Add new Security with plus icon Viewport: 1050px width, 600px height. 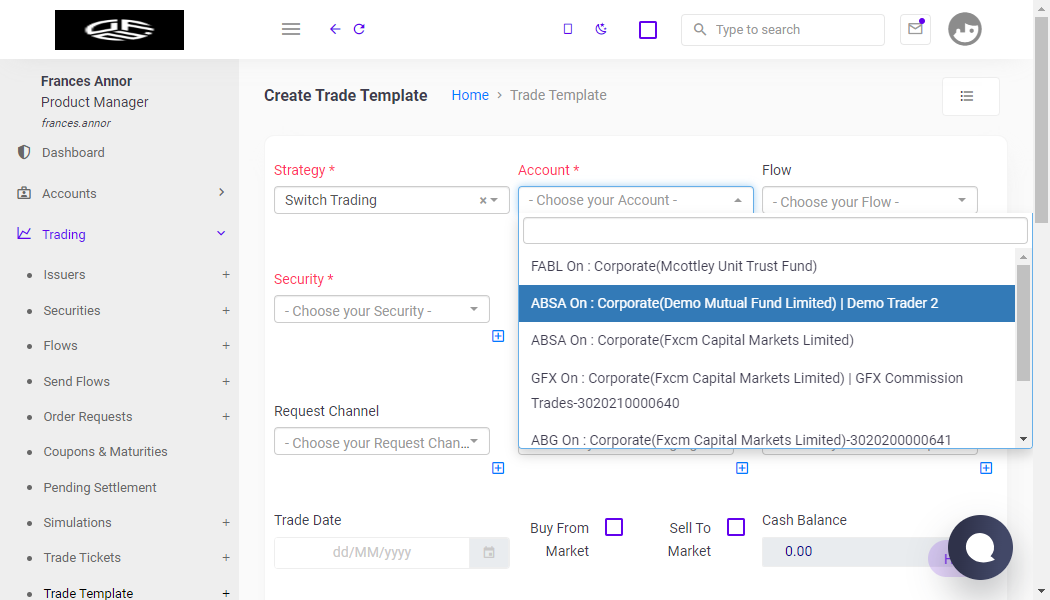498,336
